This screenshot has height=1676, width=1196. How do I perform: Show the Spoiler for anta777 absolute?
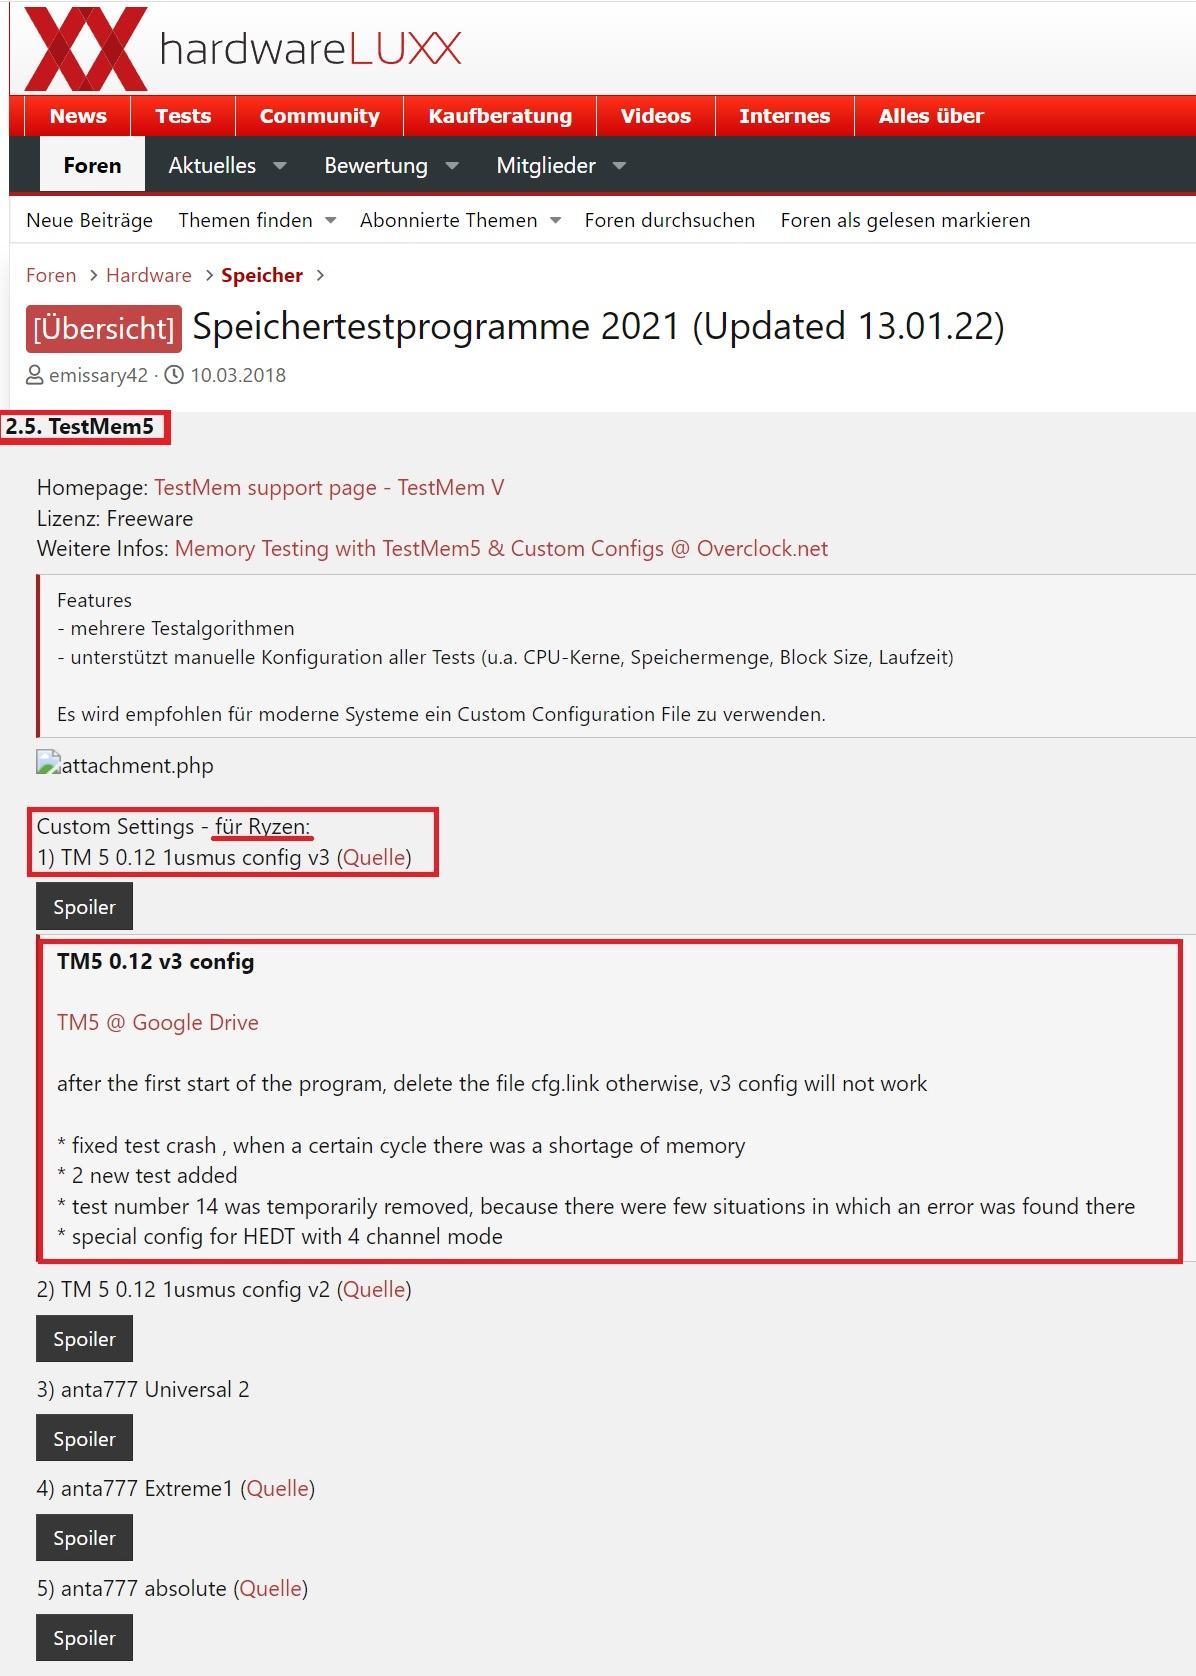point(84,1638)
